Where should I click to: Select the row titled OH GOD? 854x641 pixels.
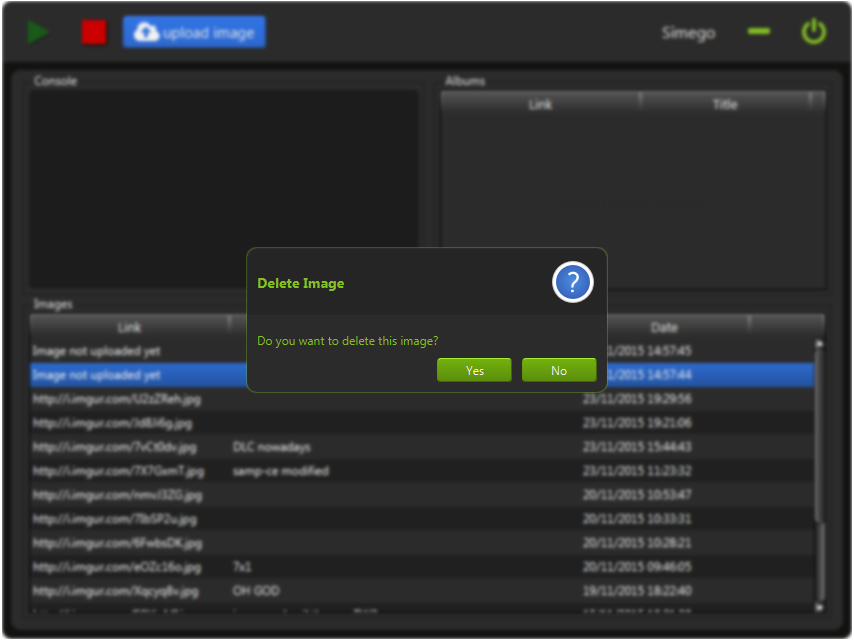422,590
